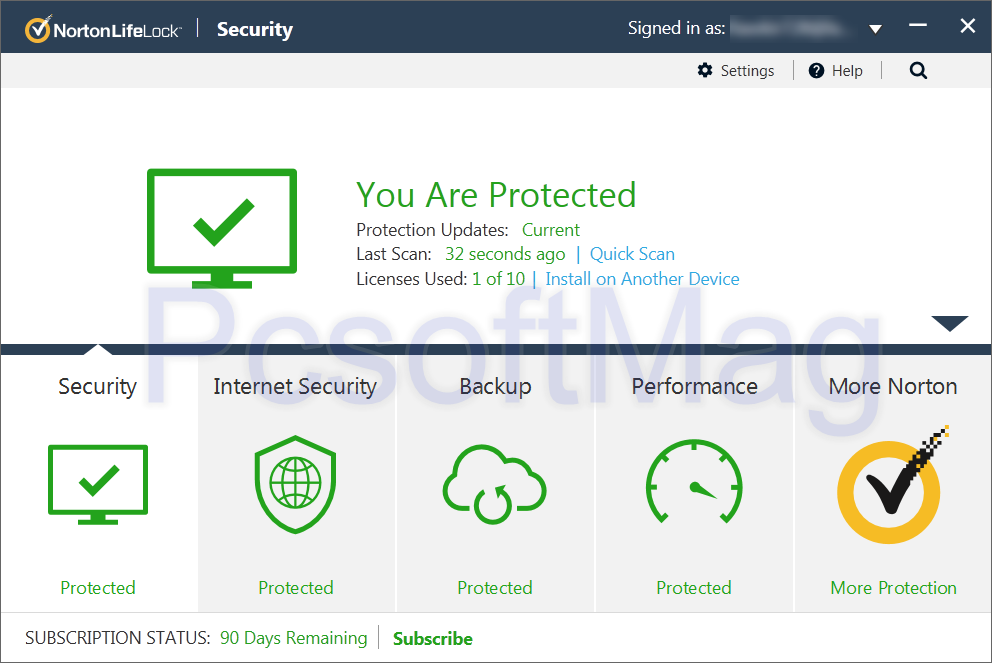992x663 pixels.
Task: Click the You Are Protected heading
Action: pyautogui.click(x=496, y=194)
